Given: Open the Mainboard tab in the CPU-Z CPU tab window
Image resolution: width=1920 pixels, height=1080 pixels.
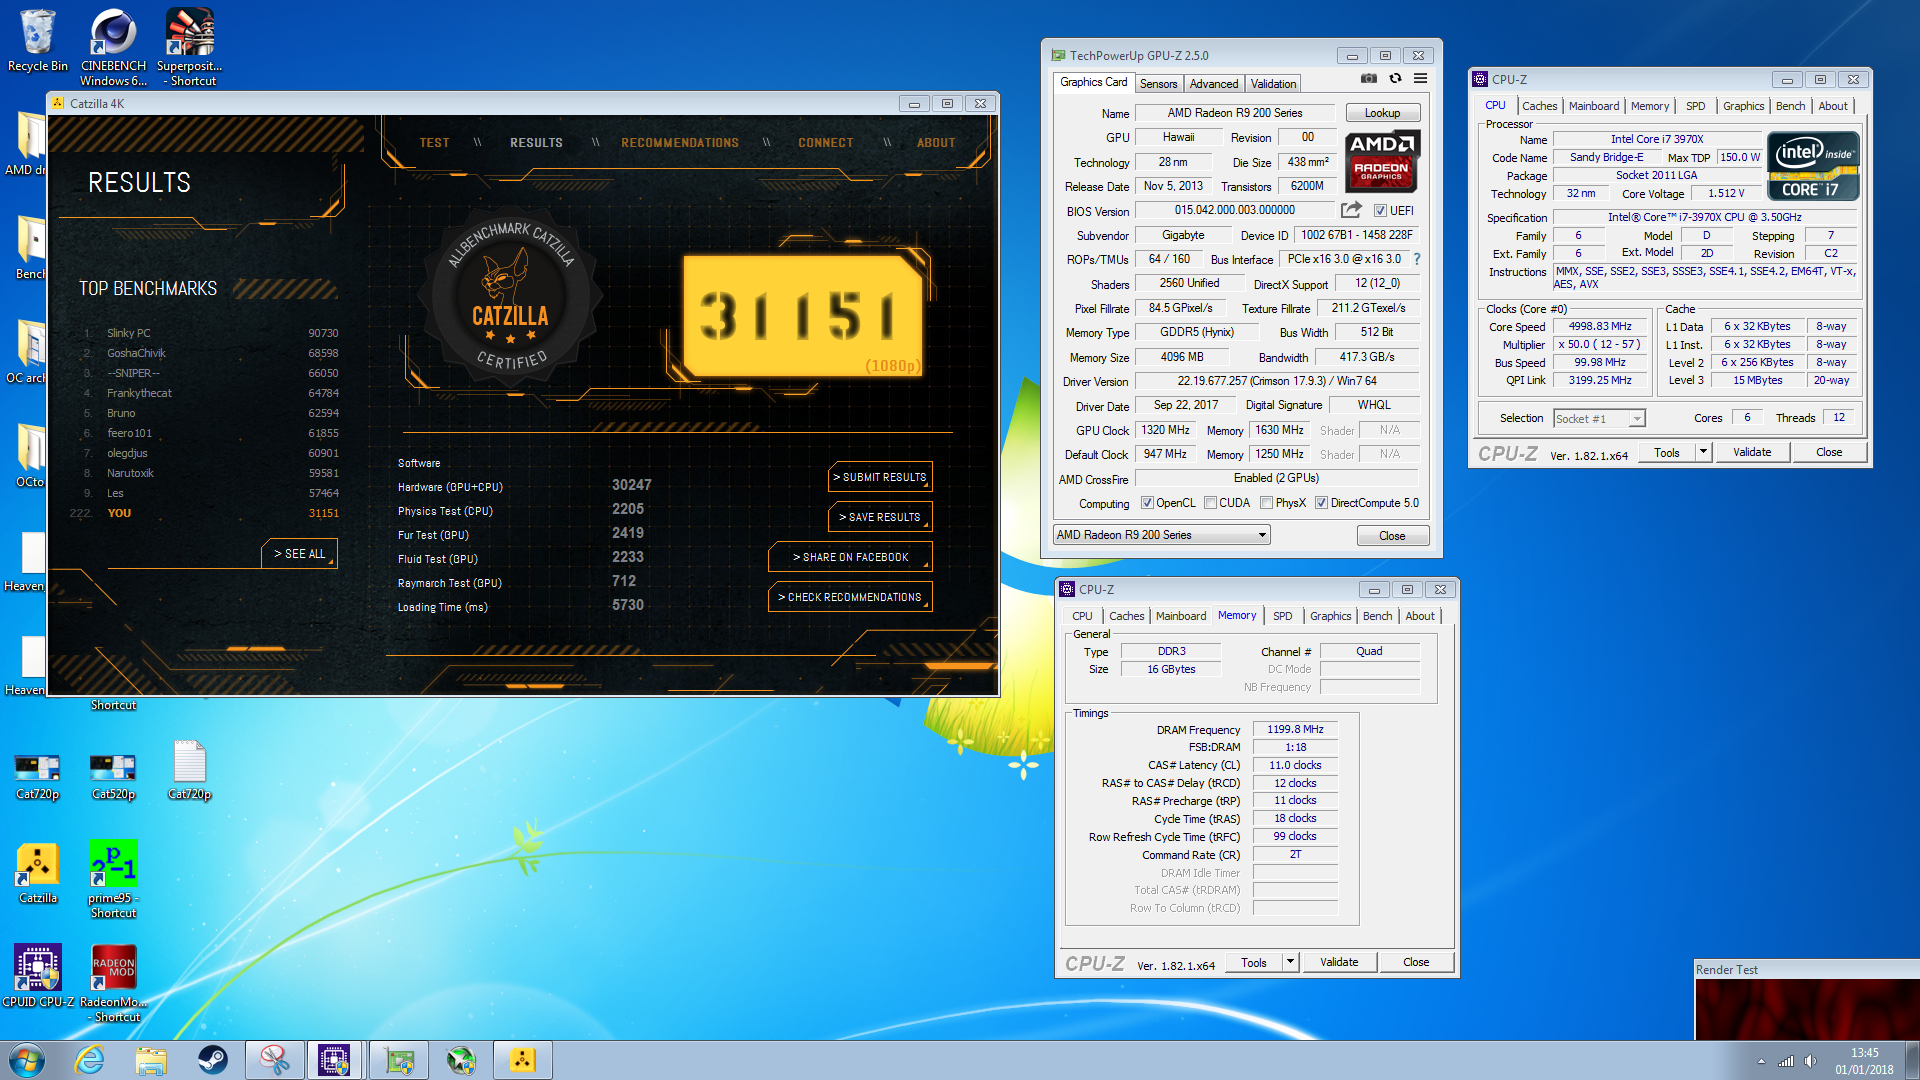Looking at the screenshot, I should click(1593, 106).
